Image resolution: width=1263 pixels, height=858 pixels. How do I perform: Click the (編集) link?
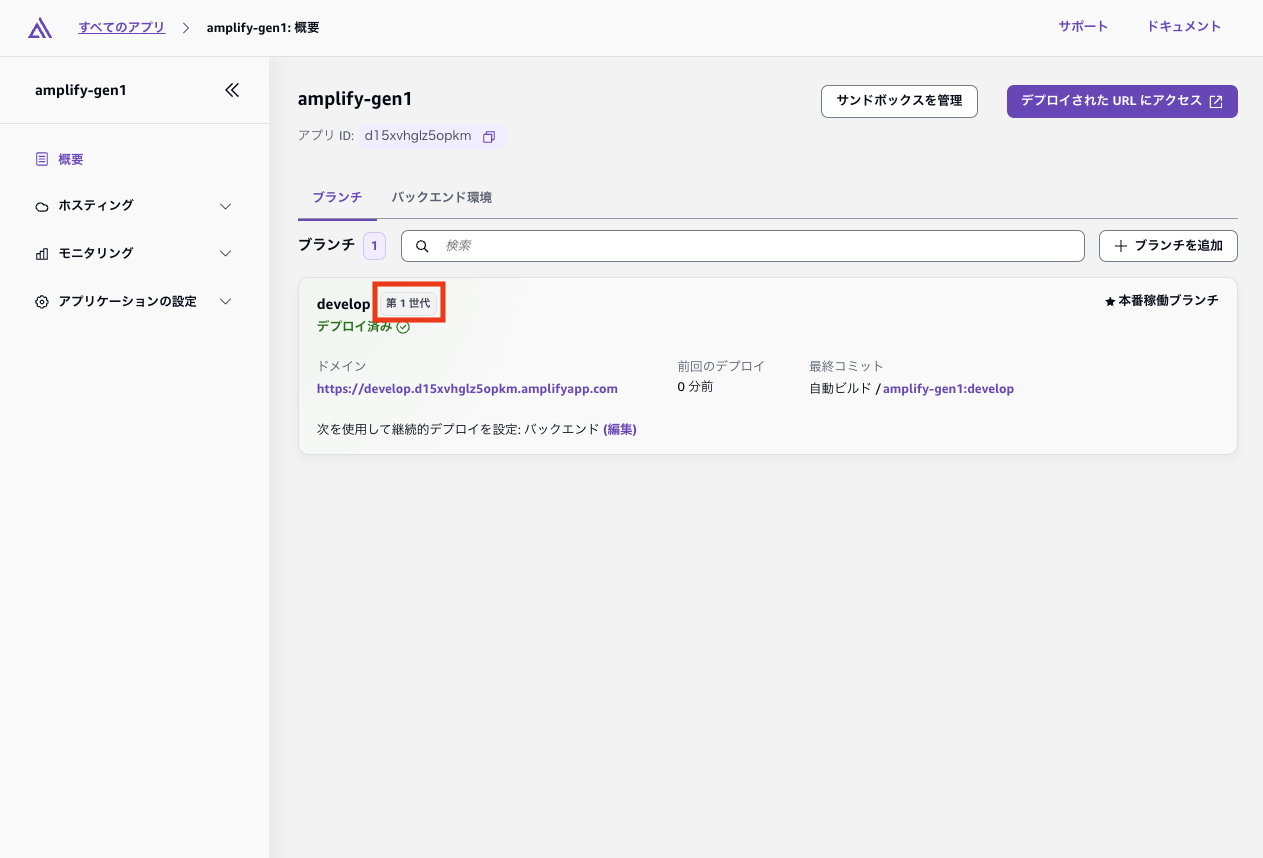[x=620, y=429]
